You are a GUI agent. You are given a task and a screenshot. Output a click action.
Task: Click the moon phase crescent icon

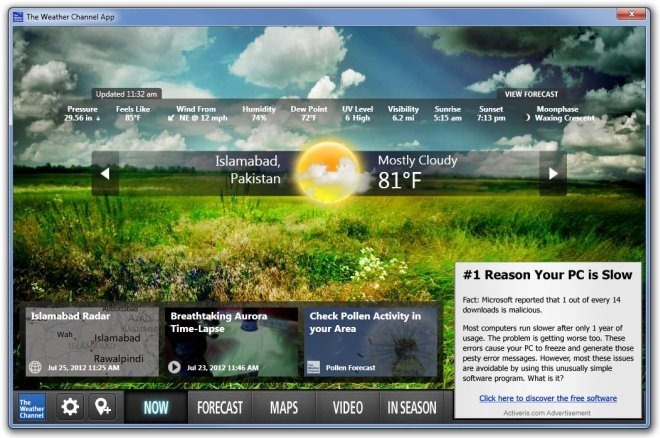[x=527, y=118]
